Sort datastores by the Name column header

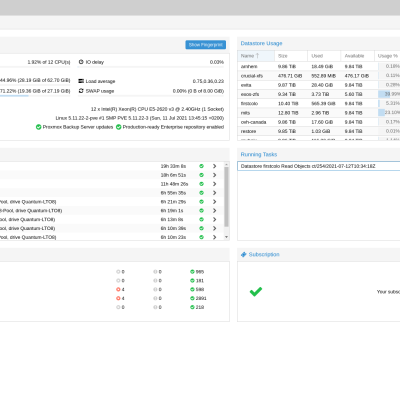256,56
